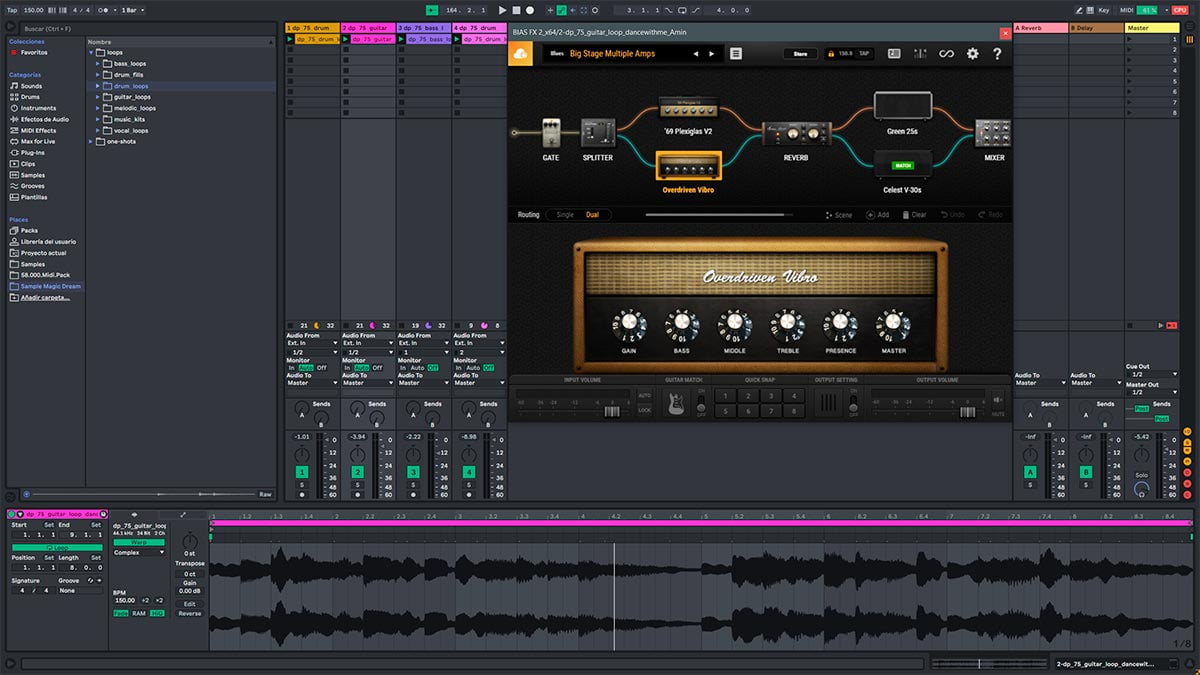
Task: Select the Celest V-30s cabinet
Action: pos(903,165)
